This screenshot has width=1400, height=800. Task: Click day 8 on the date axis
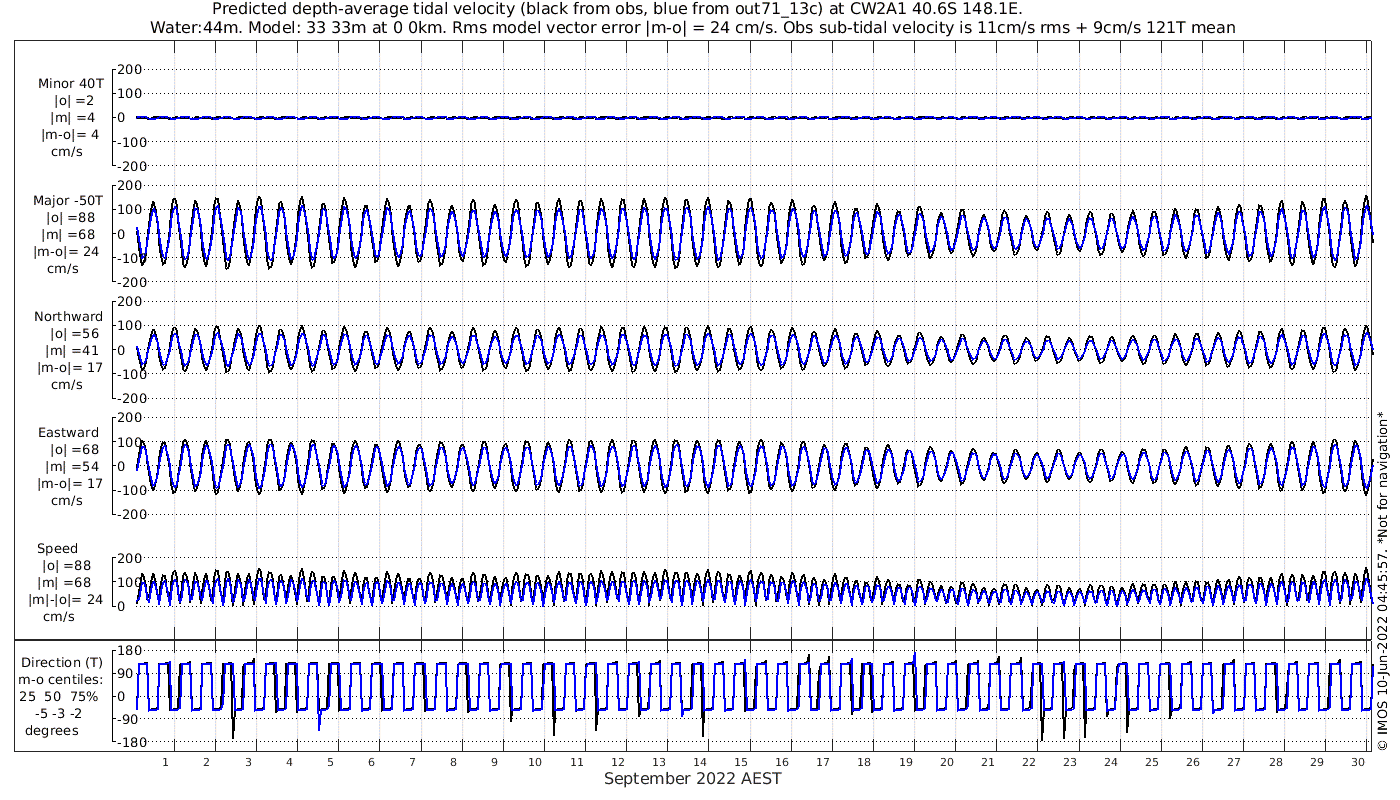click(x=453, y=762)
